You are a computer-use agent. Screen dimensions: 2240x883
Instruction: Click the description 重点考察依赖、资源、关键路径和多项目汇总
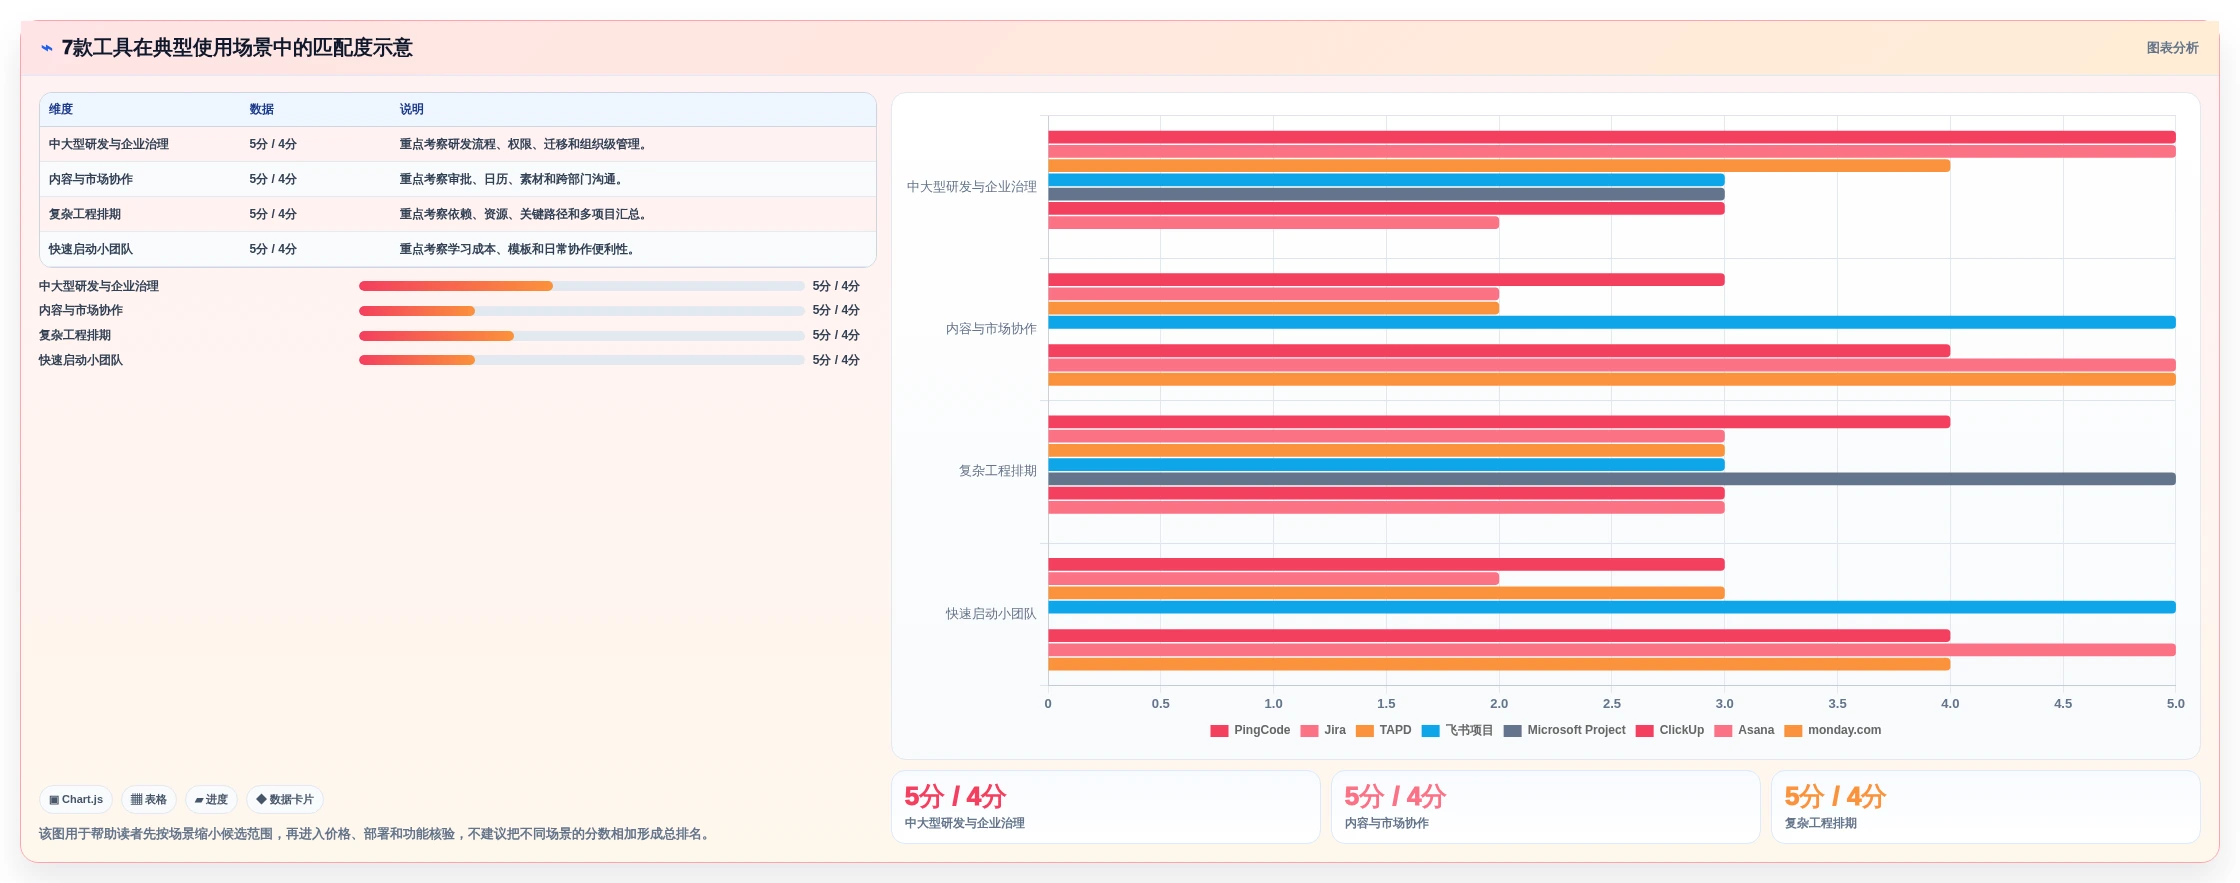526,214
